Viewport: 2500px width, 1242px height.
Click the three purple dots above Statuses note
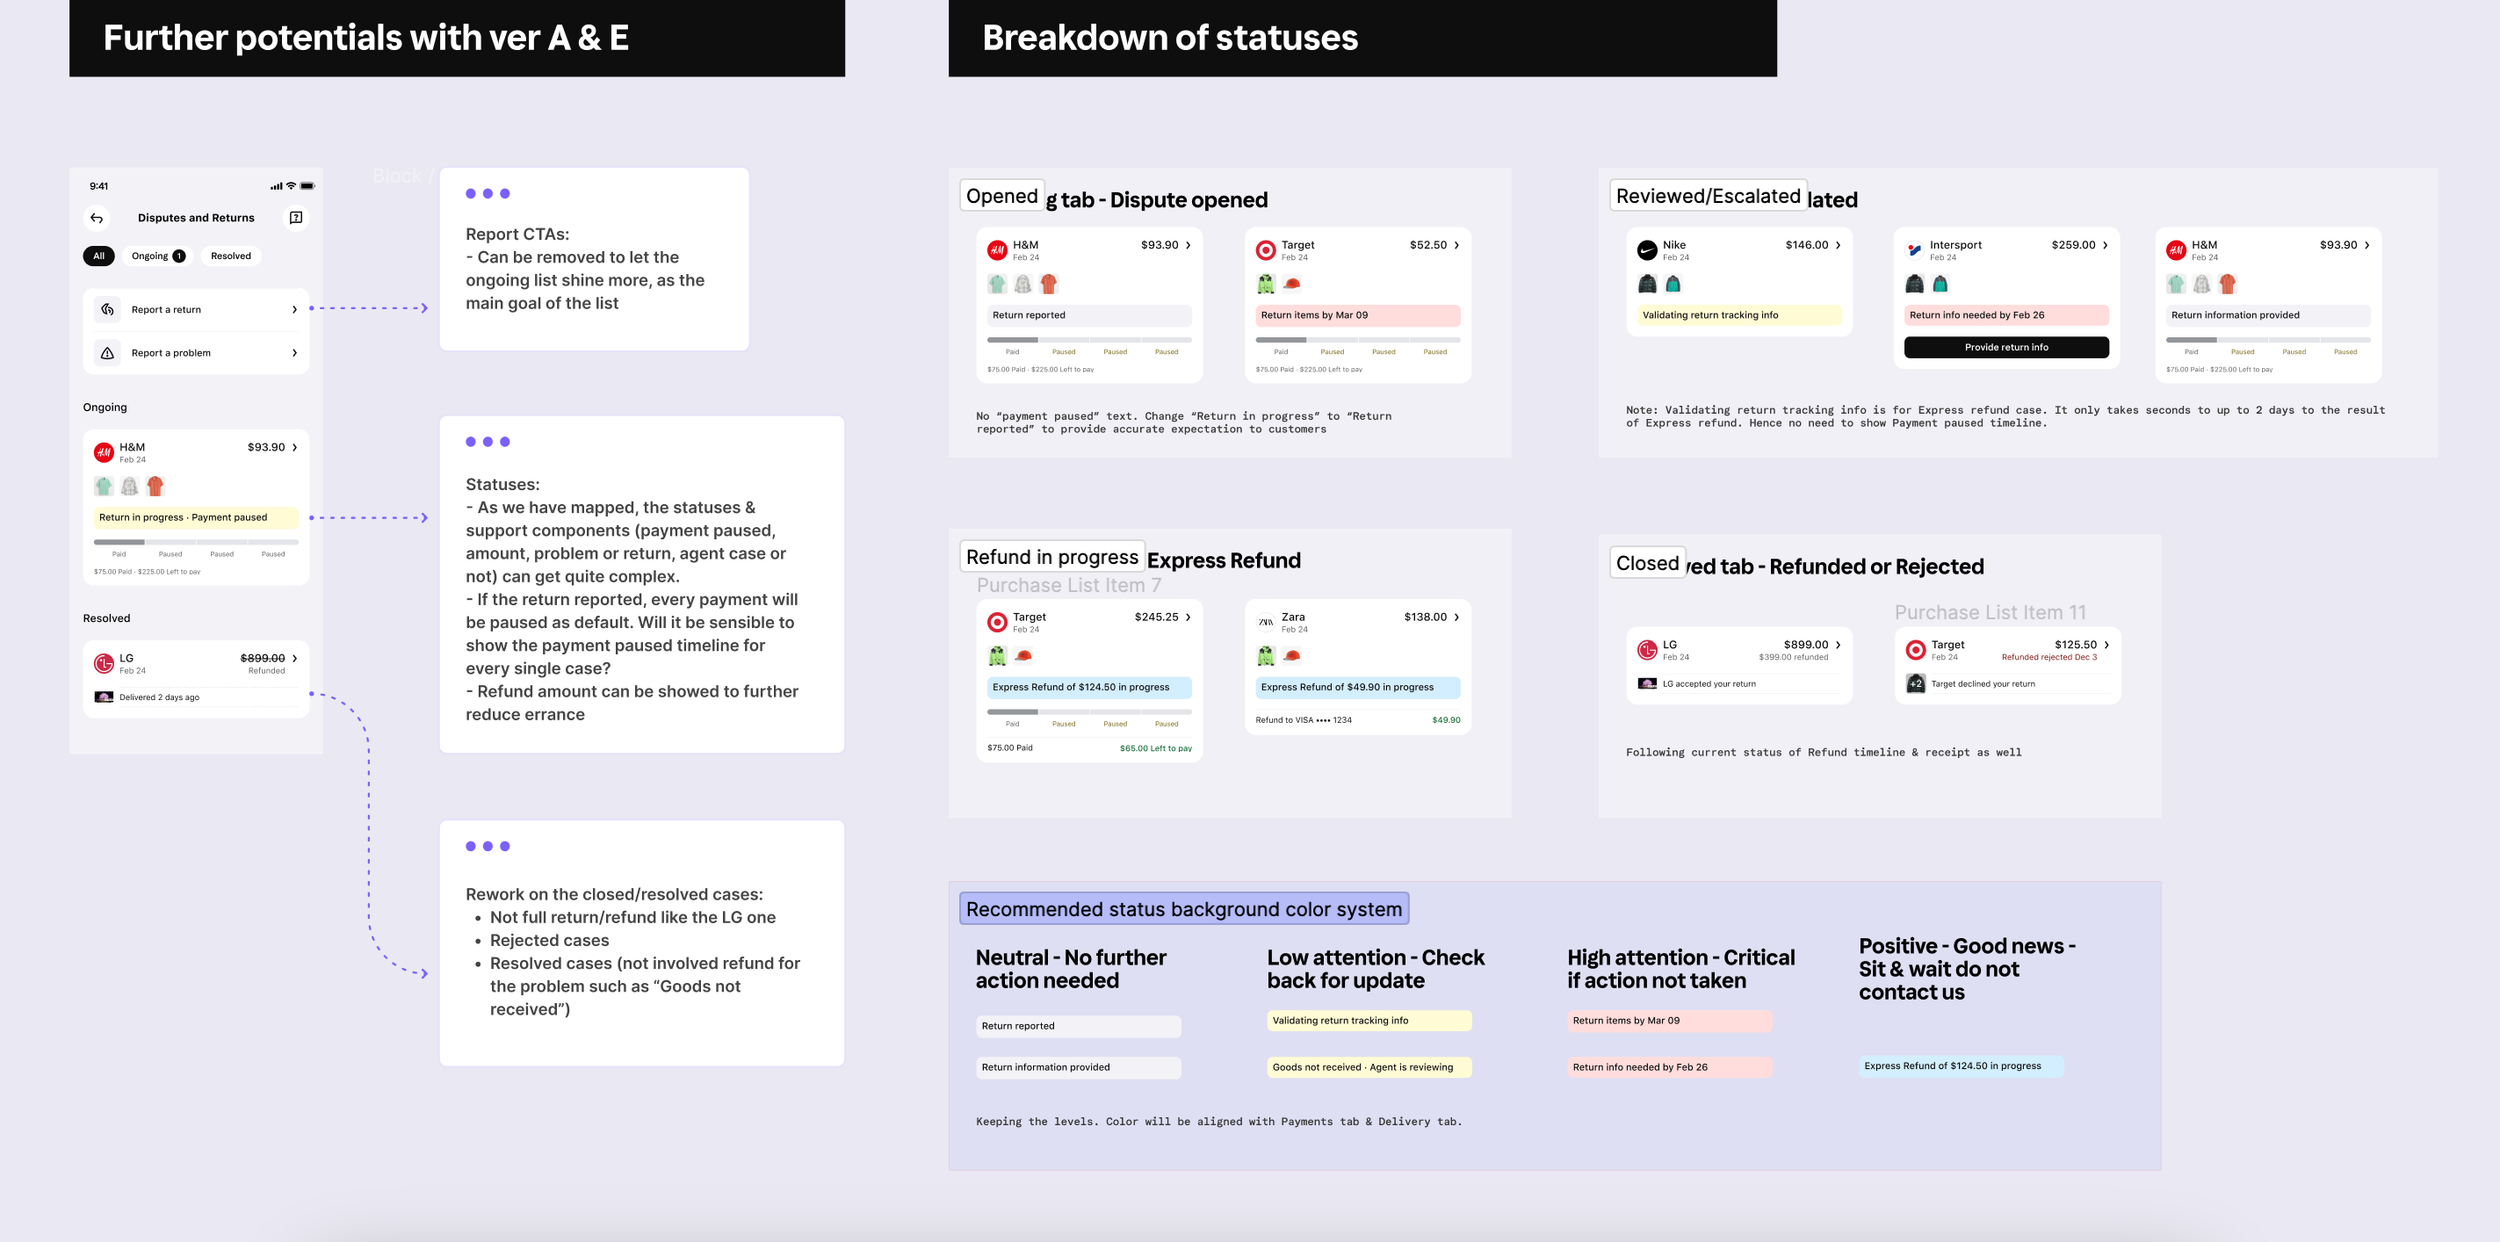488,442
